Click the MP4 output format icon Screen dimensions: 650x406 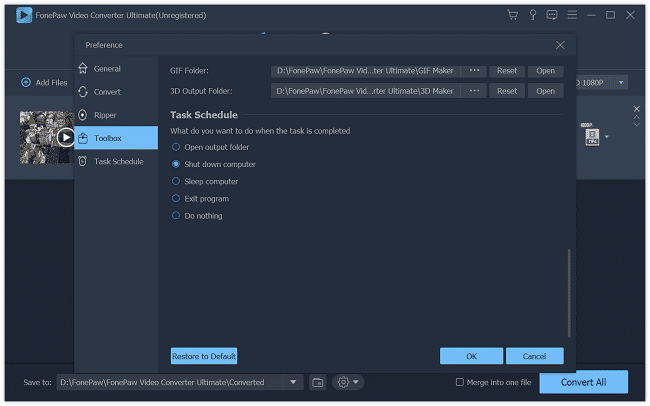592,137
